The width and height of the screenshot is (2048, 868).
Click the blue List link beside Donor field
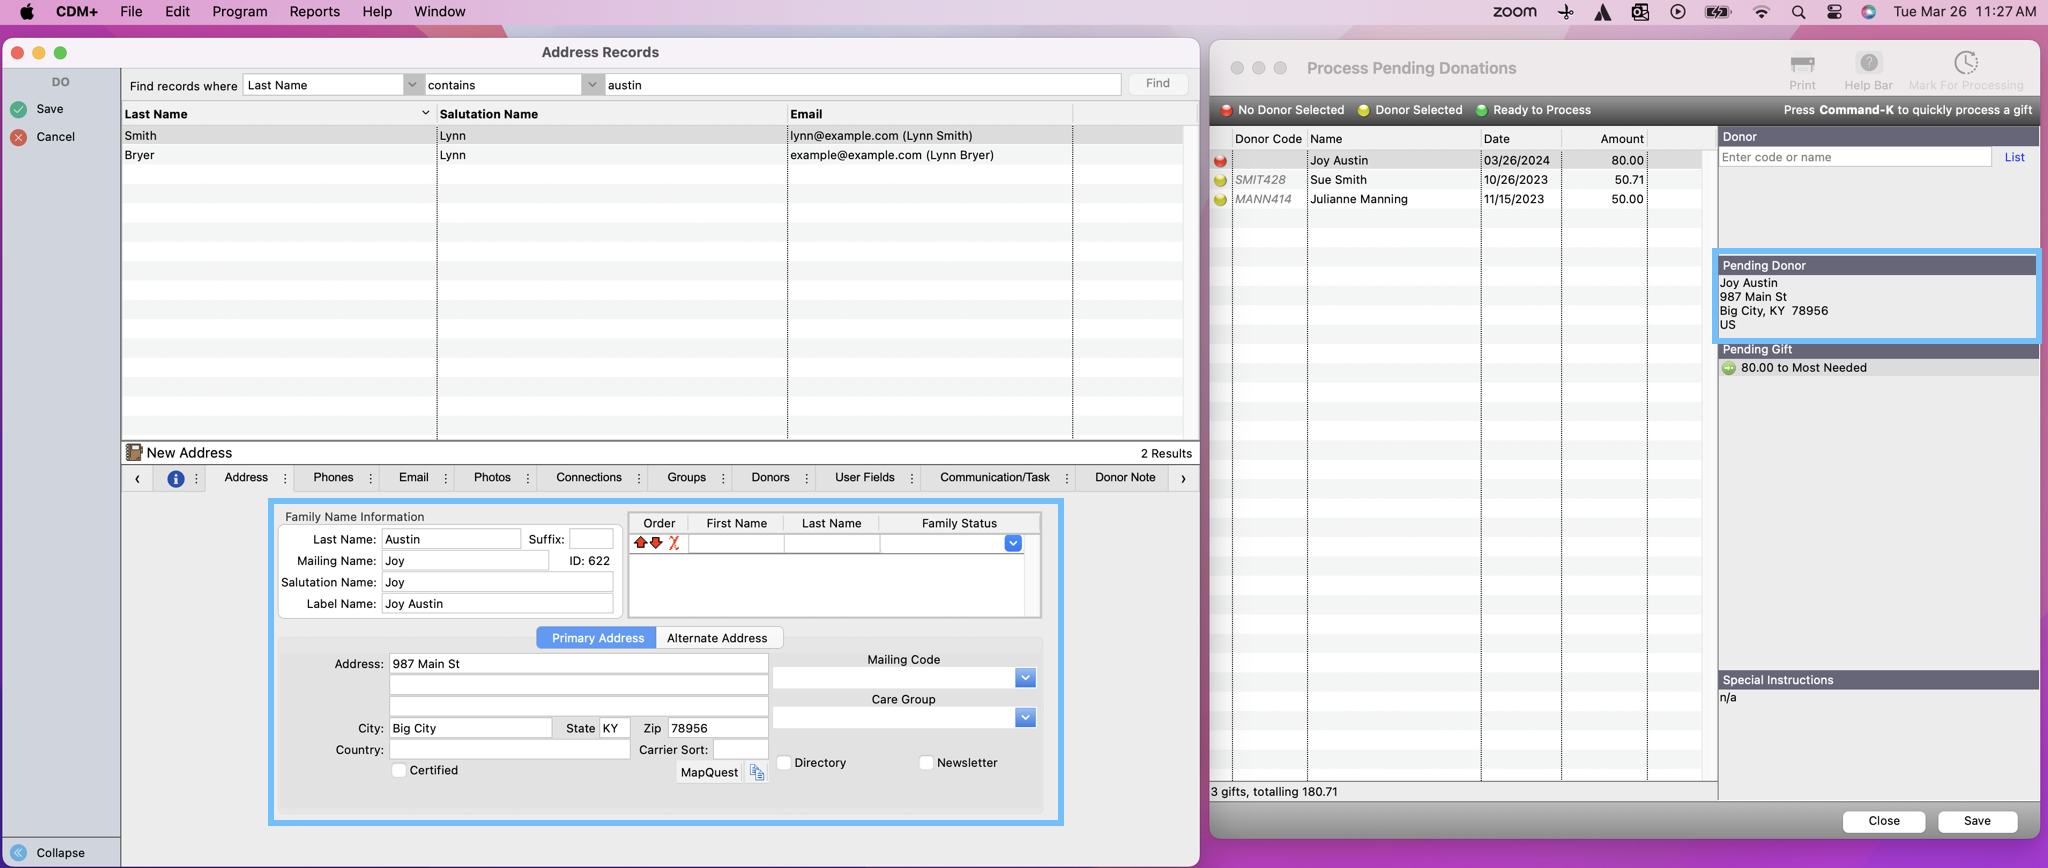[2014, 157]
